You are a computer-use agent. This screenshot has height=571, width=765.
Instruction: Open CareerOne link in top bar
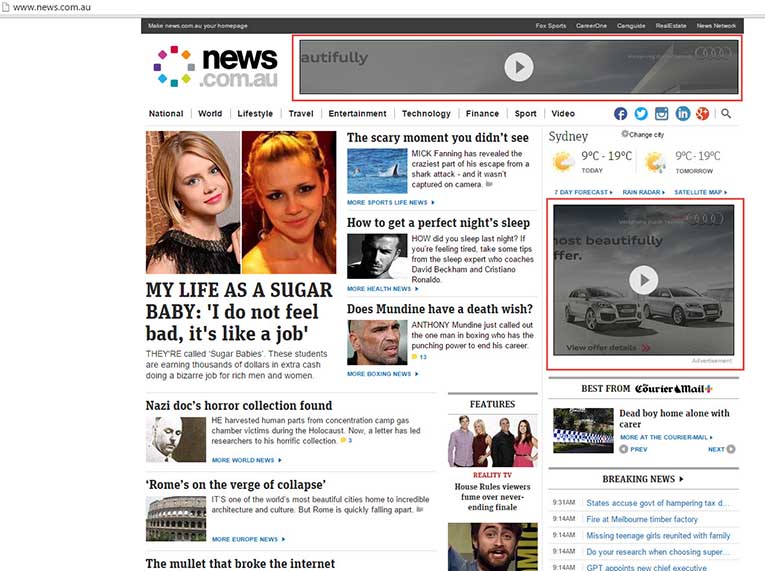[591, 26]
